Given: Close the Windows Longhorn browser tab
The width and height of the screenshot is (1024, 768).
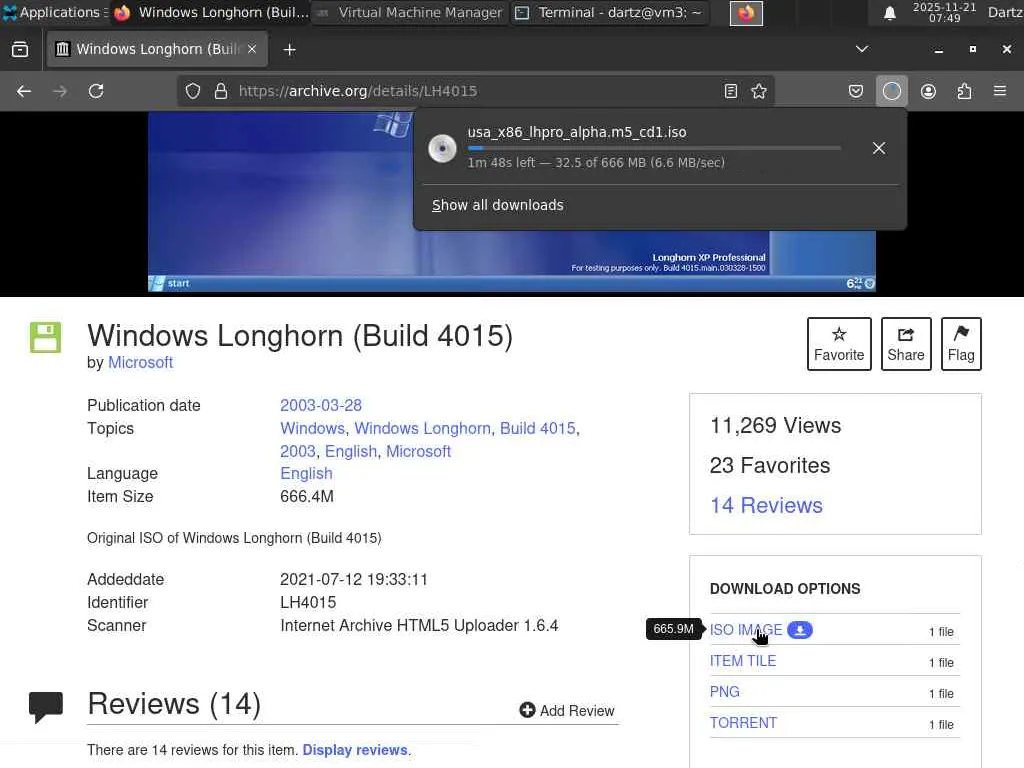Looking at the screenshot, I should pos(252,49).
